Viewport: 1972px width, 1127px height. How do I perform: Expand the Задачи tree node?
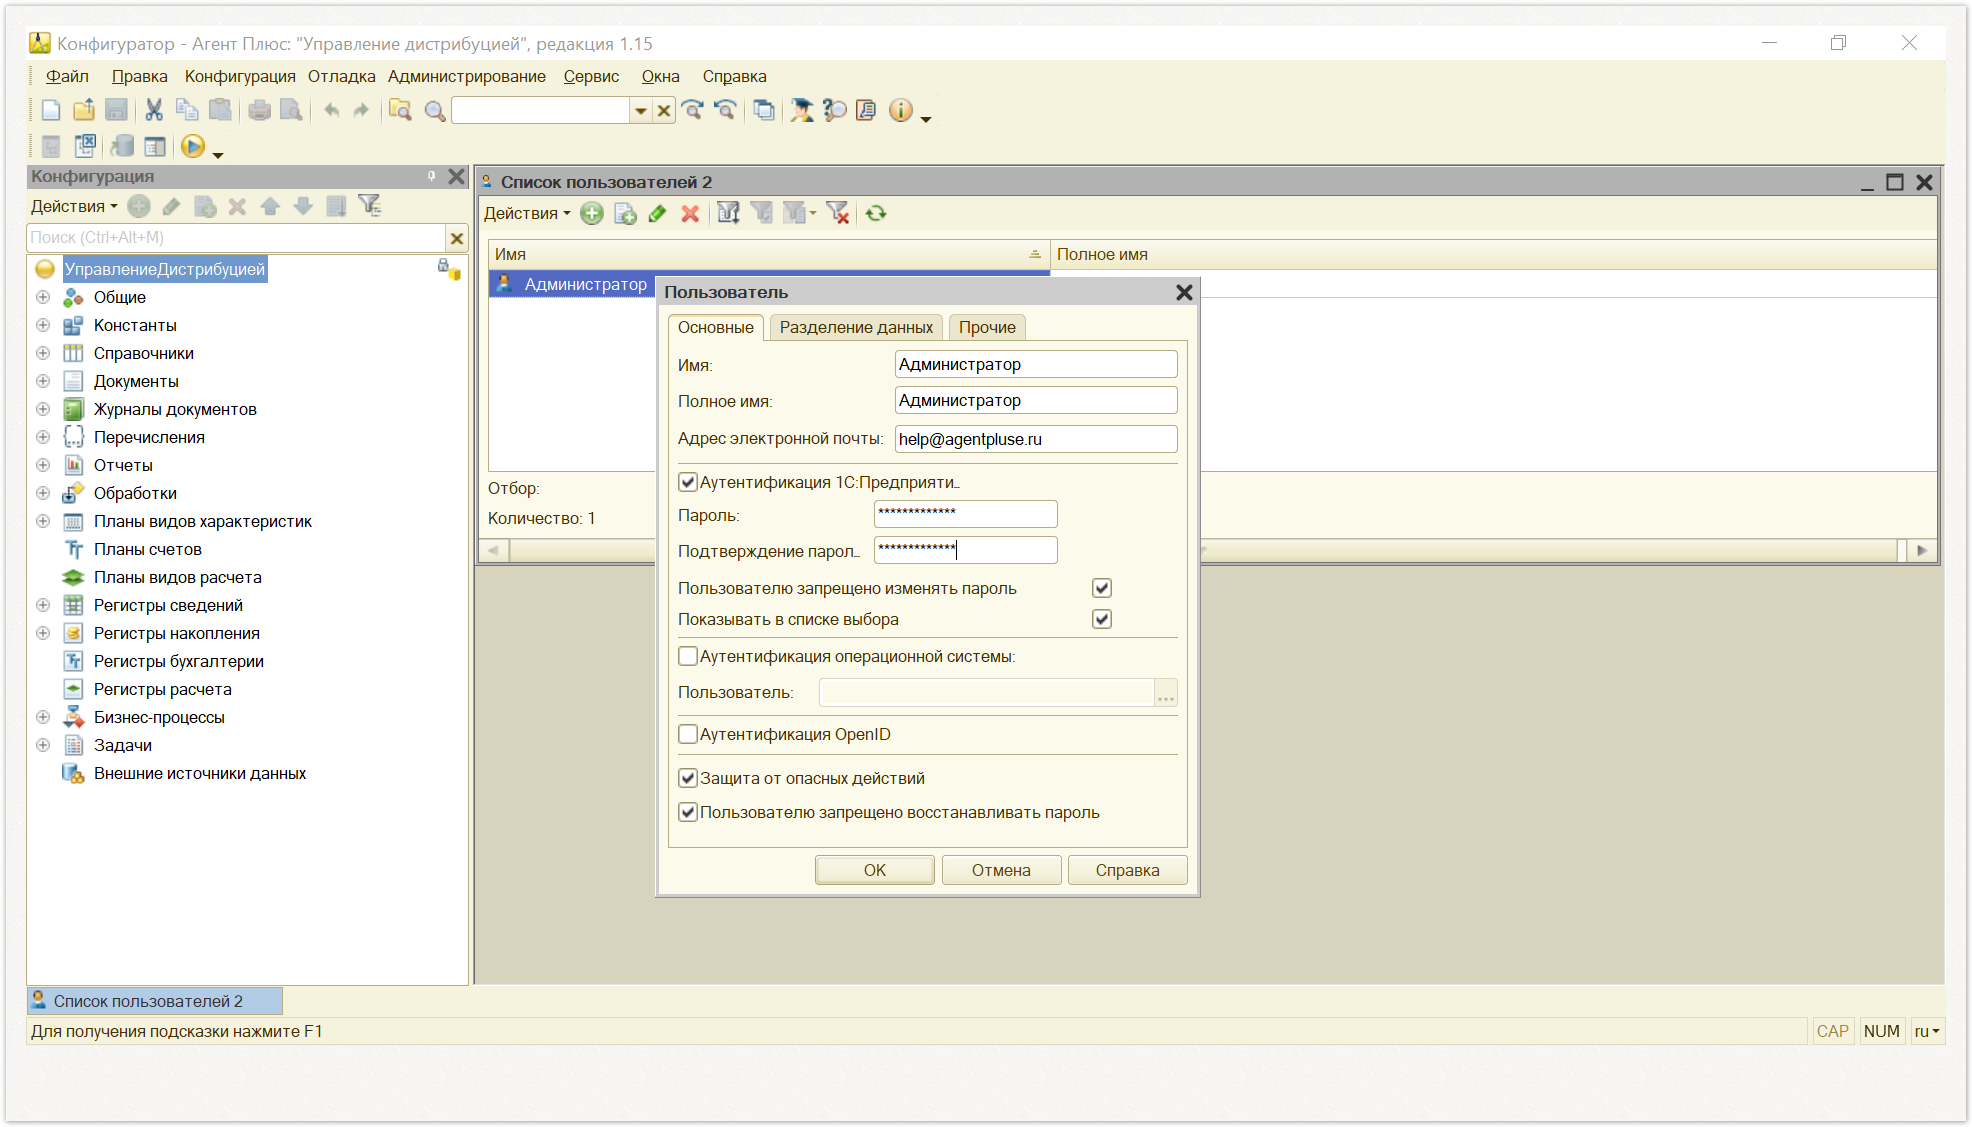coord(43,745)
